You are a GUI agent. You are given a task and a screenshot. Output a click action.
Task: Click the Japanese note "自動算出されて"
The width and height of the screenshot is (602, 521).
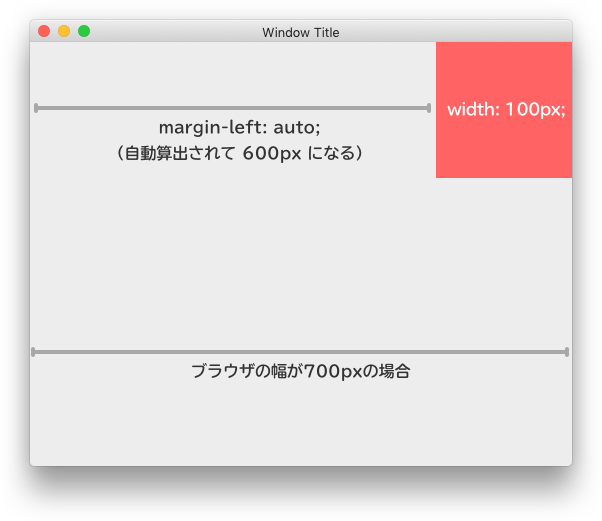pos(179,154)
